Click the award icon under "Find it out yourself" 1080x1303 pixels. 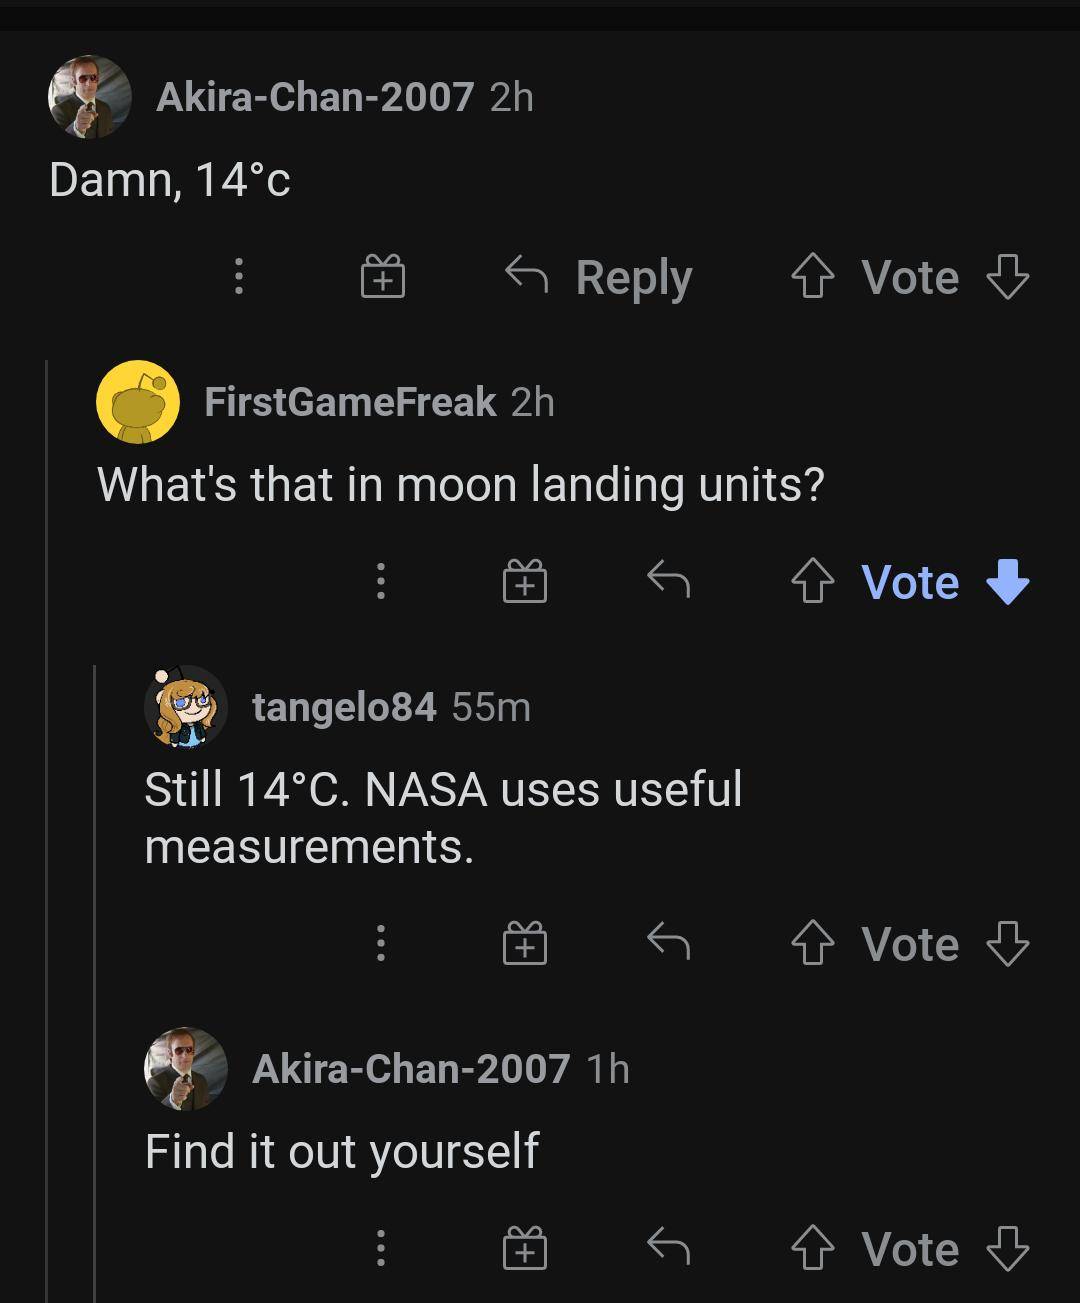(524, 1247)
